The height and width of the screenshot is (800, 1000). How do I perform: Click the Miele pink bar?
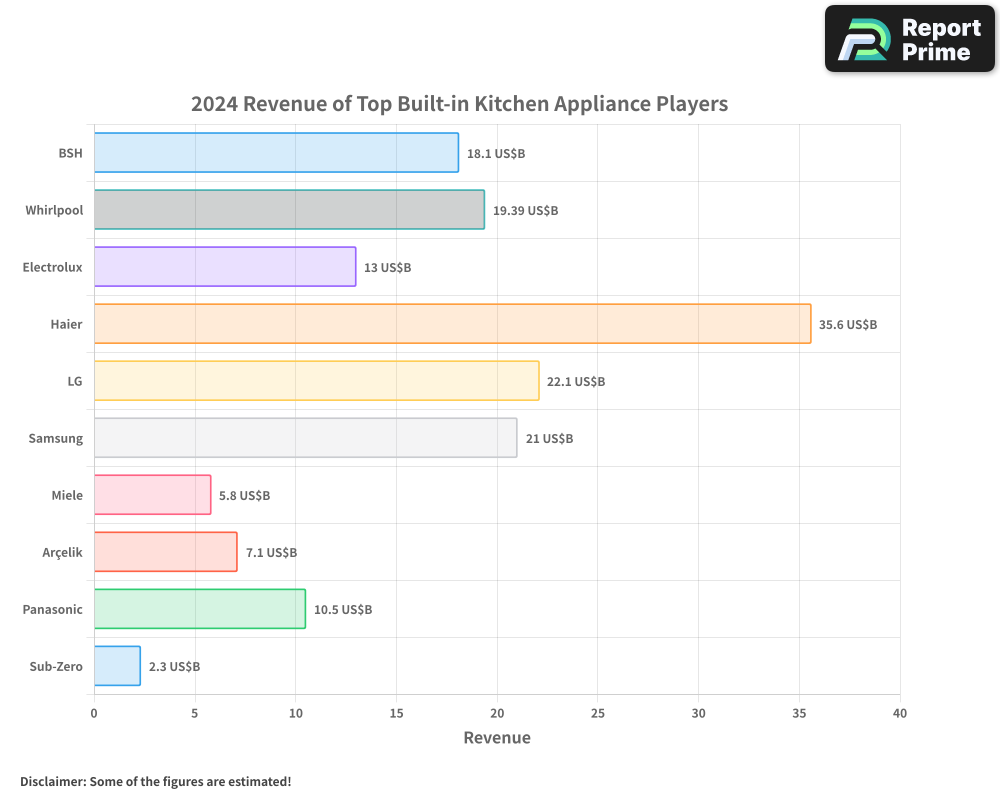pyautogui.click(x=152, y=495)
